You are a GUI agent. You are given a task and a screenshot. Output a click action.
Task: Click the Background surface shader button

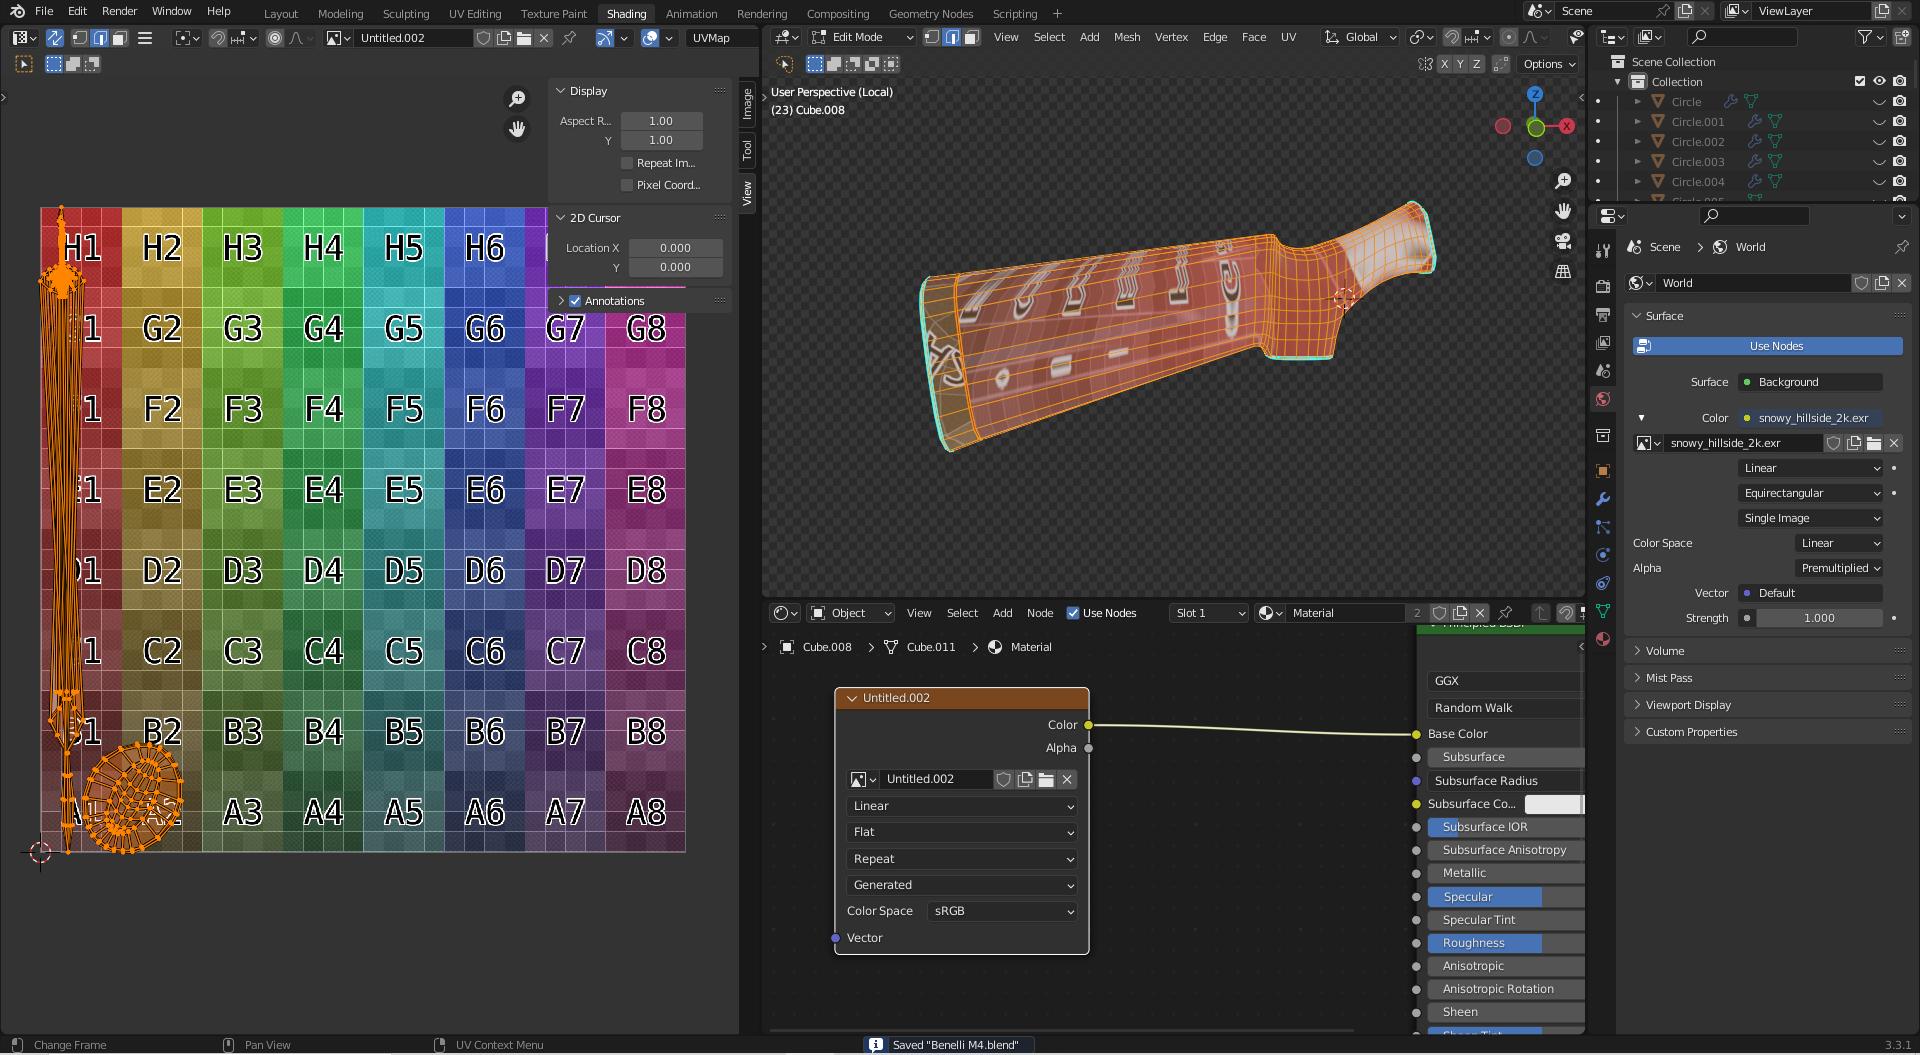point(1811,382)
